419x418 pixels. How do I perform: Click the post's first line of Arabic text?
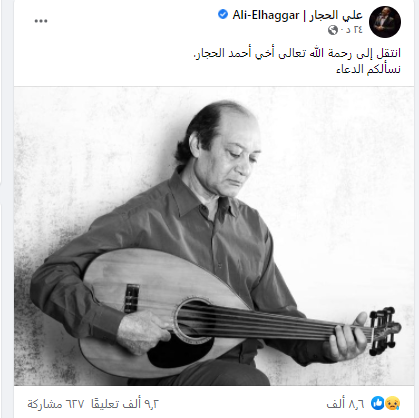297,53
